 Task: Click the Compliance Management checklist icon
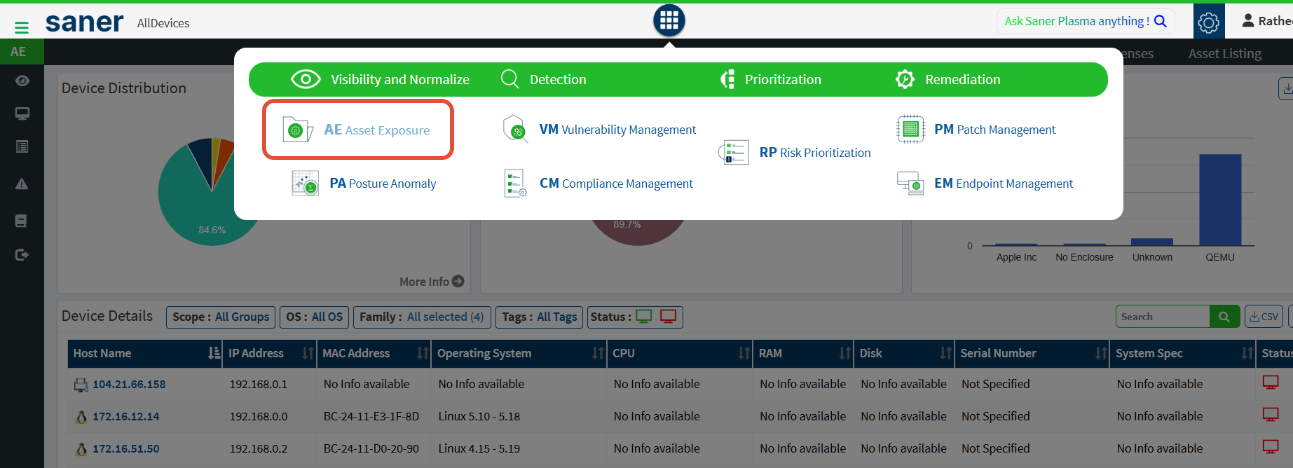tap(516, 184)
